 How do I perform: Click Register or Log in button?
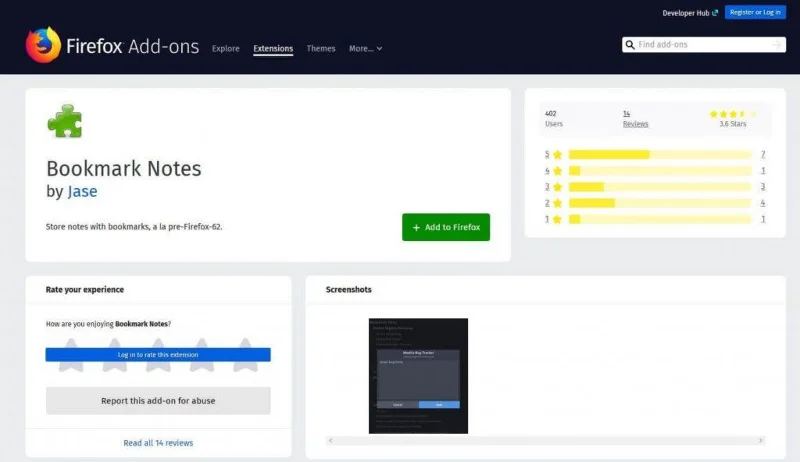[x=755, y=12]
